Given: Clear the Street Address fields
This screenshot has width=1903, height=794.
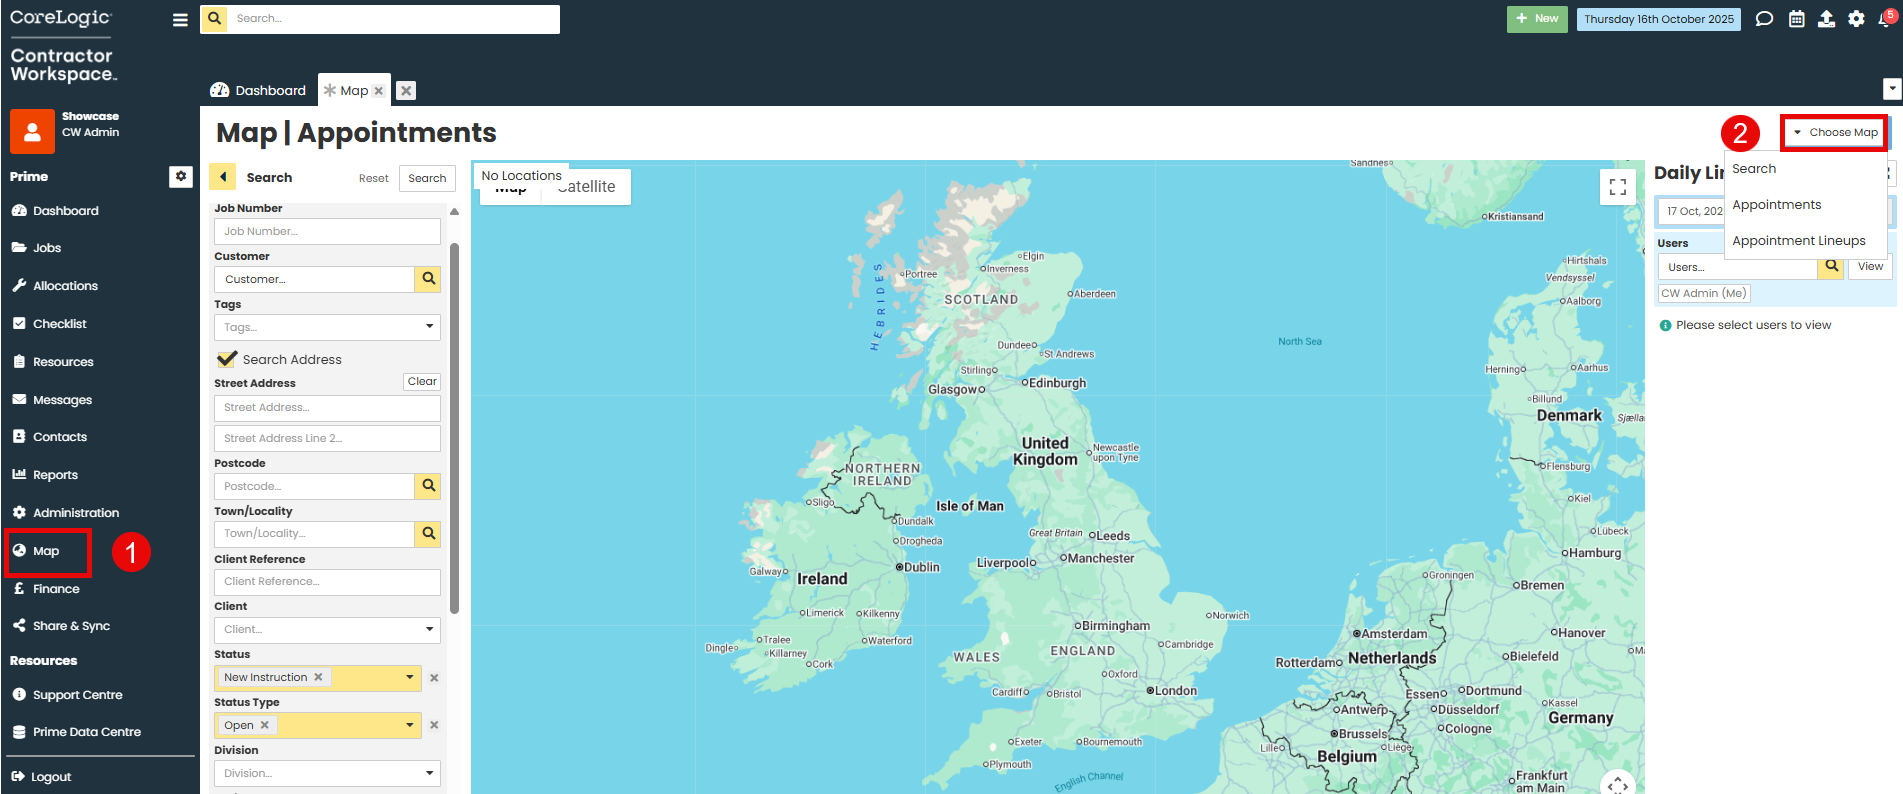Looking at the screenshot, I should [x=422, y=382].
